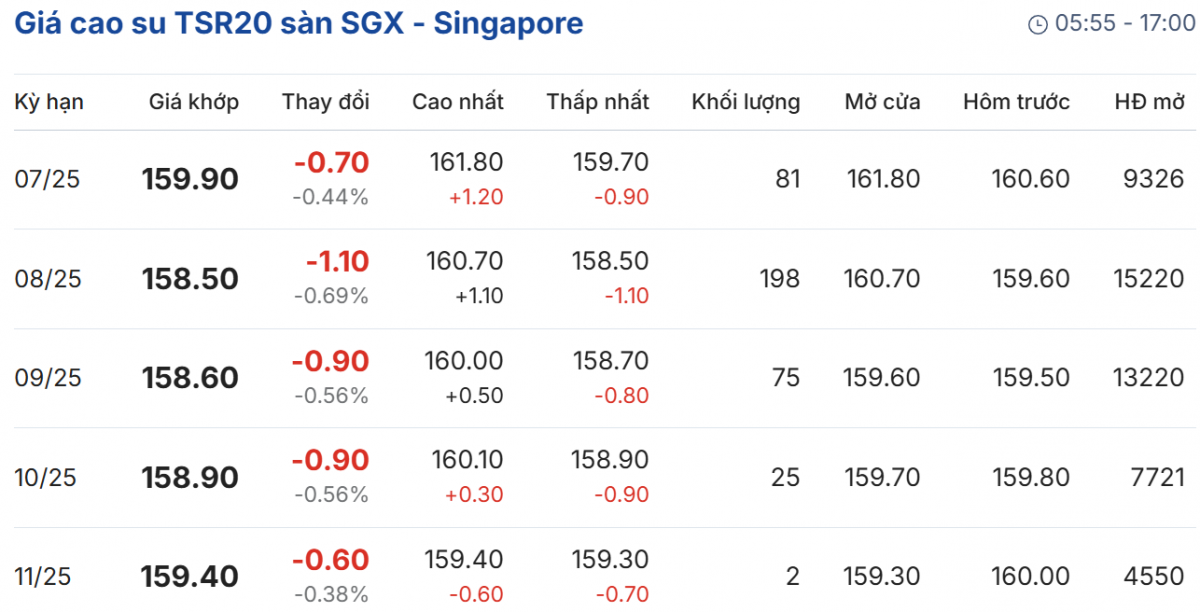Click the clock icon beside trading hours

(1038, 24)
